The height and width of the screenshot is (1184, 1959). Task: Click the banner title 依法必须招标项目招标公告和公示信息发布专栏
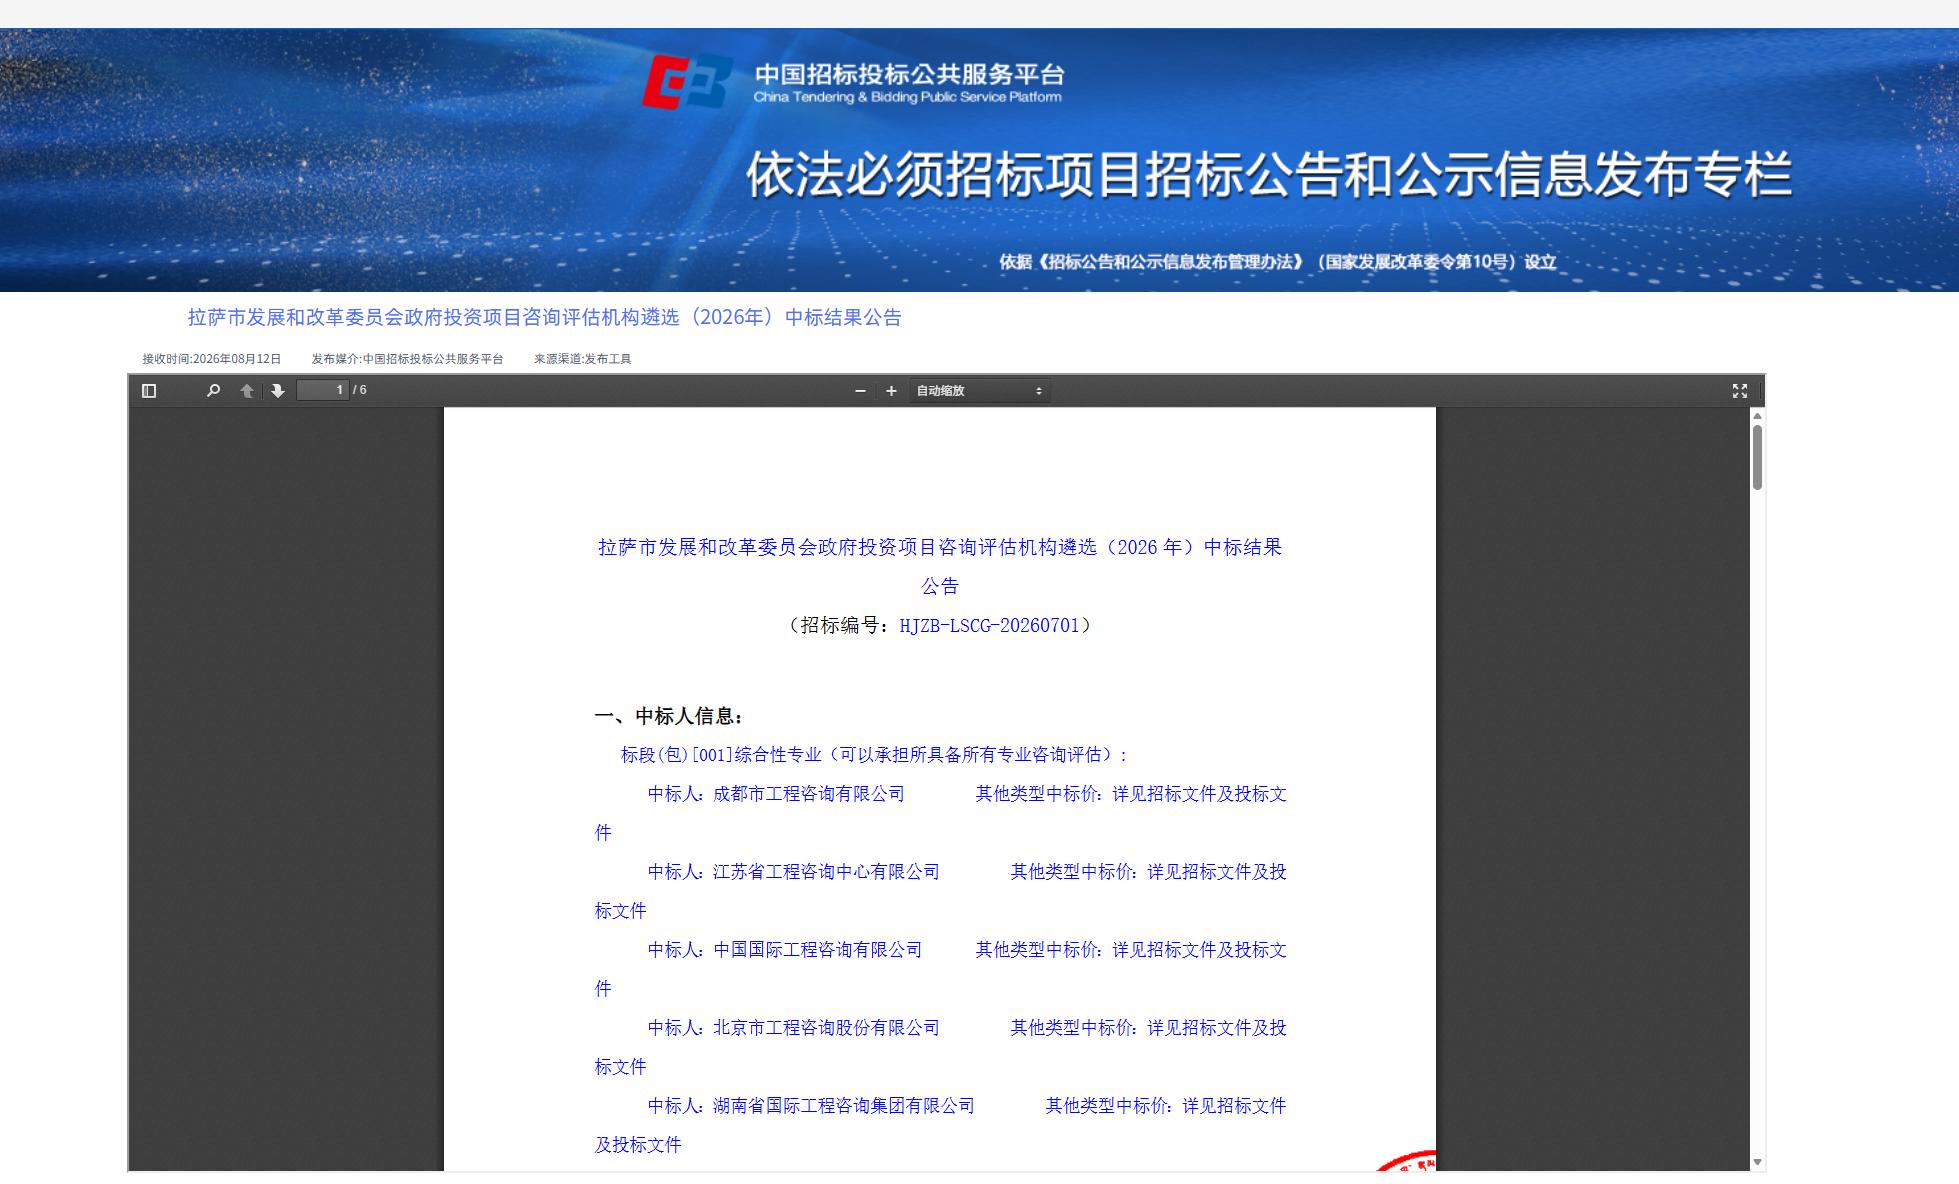click(x=1268, y=174)
